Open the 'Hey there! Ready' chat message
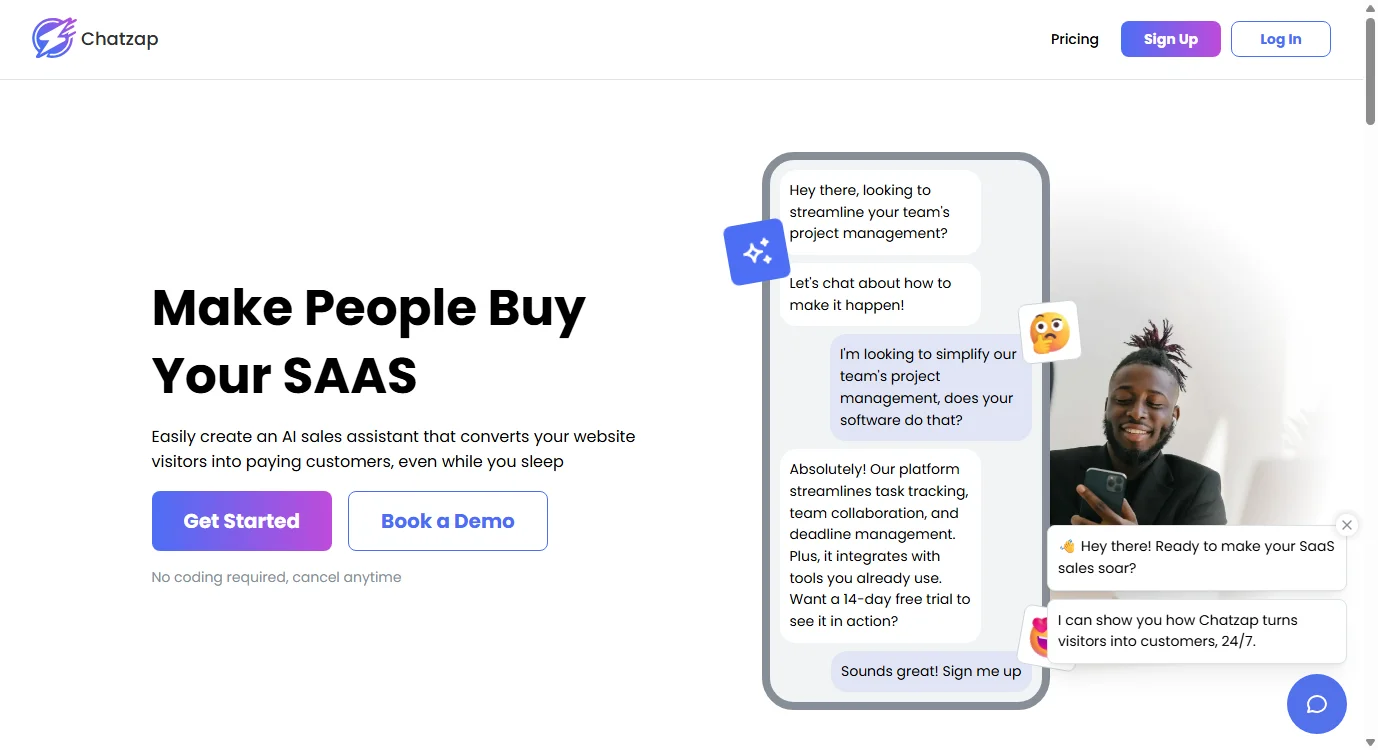 click(1196, 558)
